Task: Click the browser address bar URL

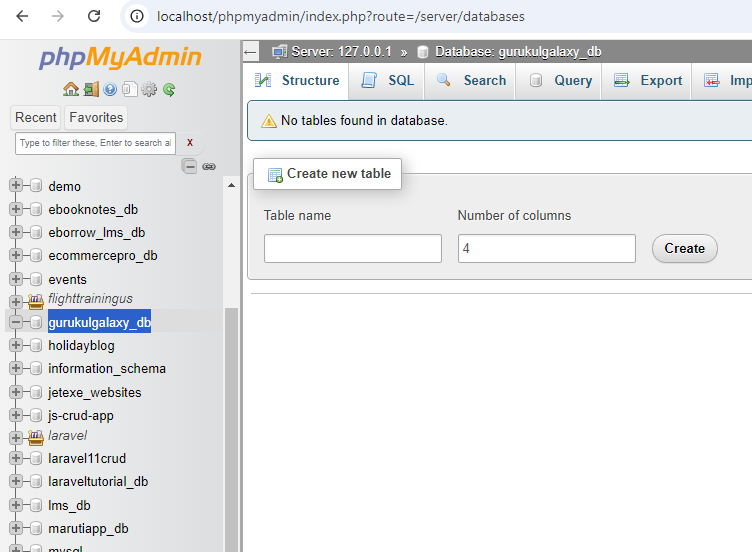Action: click(341, 16)
